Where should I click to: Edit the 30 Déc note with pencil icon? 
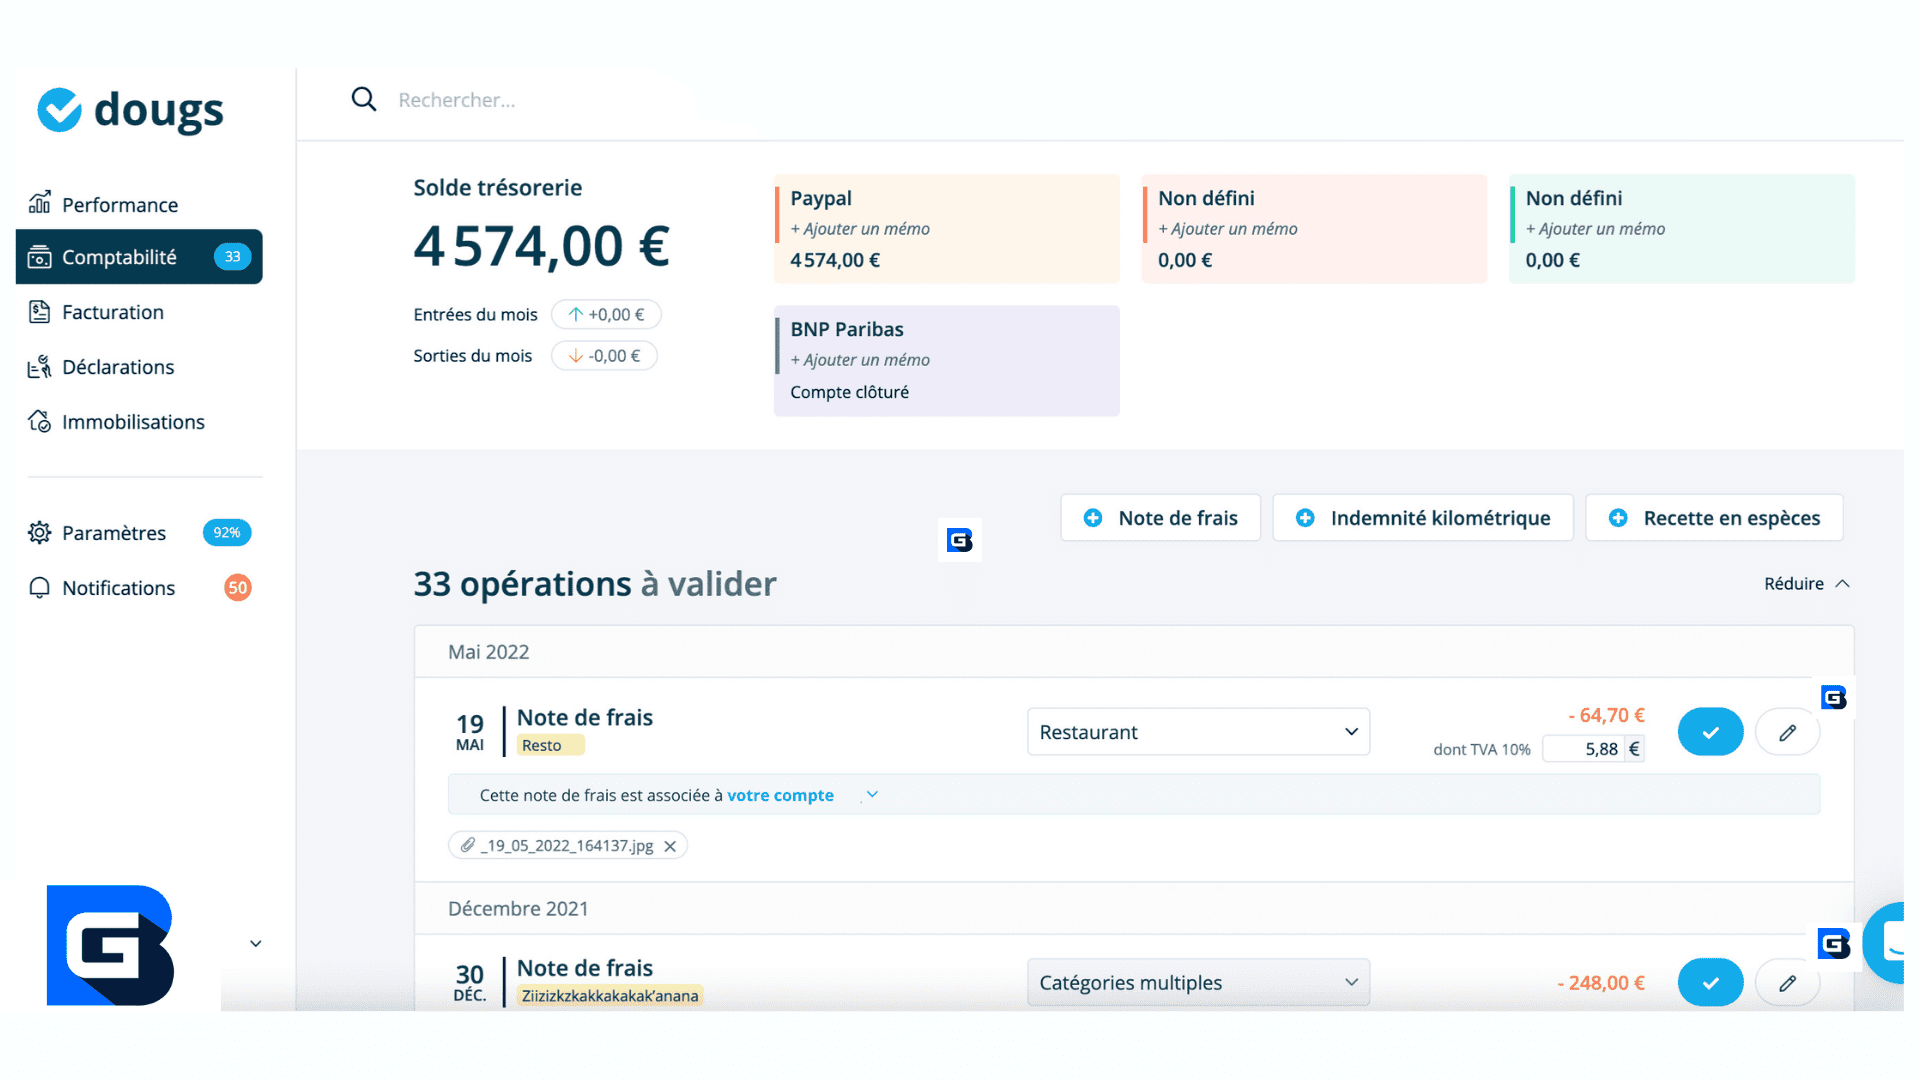point(1787,983)
